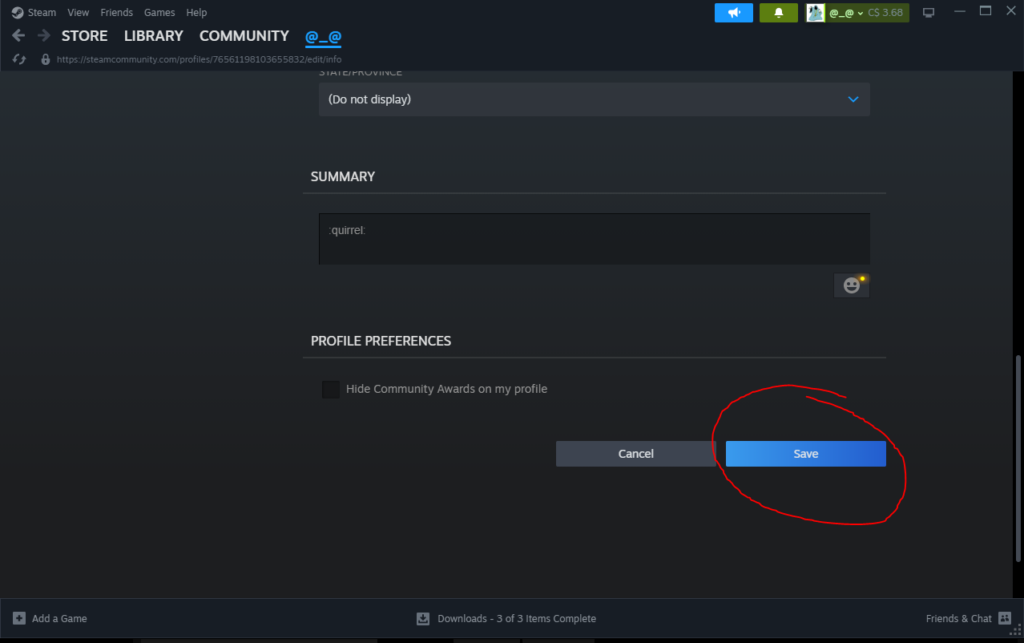Expand the State/Province dropdown
The width and height of the screenshot is (1024, 643).
(x=594, y=100)
